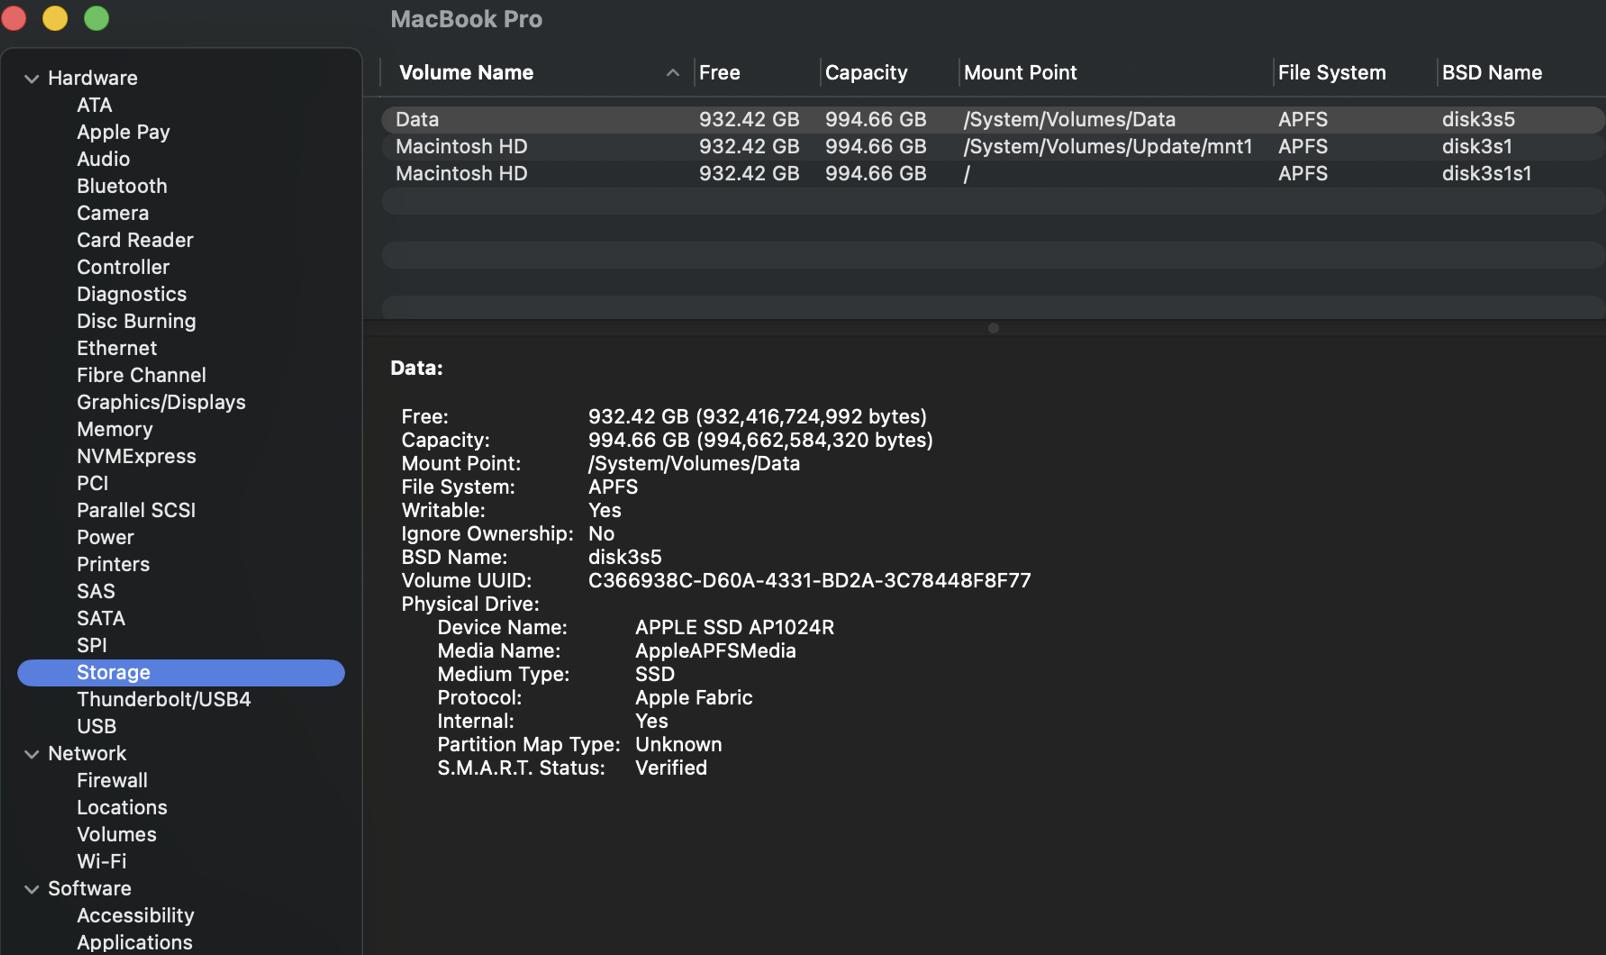The height and width of the screenshot is (955, 1606).
Task: Open Apple Pay in the sidebar
Action: (123, 132)
